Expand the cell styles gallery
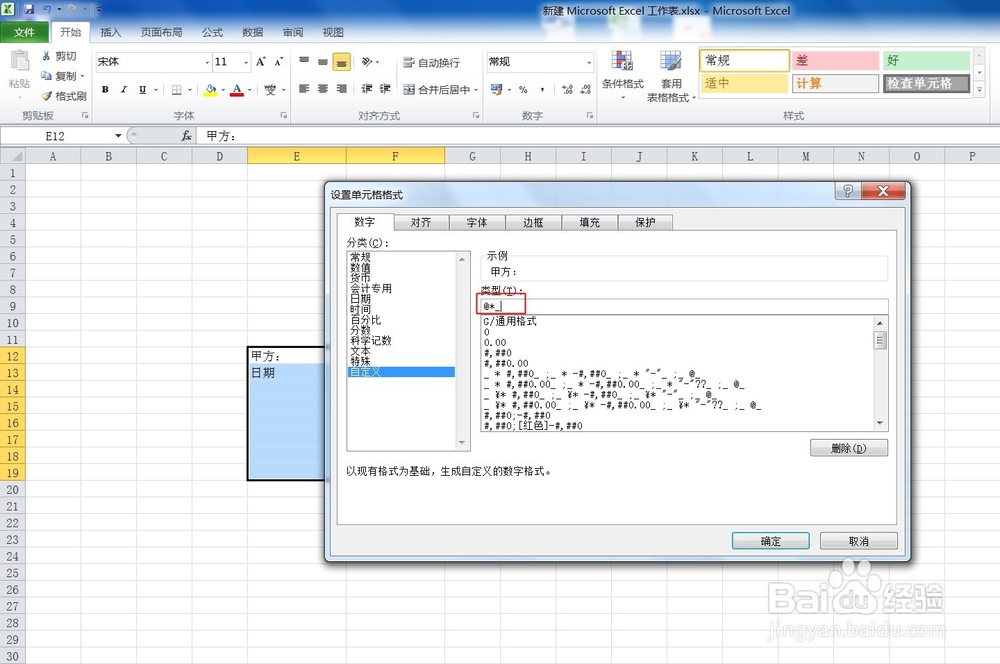Screen dimensions: 1000x664 [980, 90]
